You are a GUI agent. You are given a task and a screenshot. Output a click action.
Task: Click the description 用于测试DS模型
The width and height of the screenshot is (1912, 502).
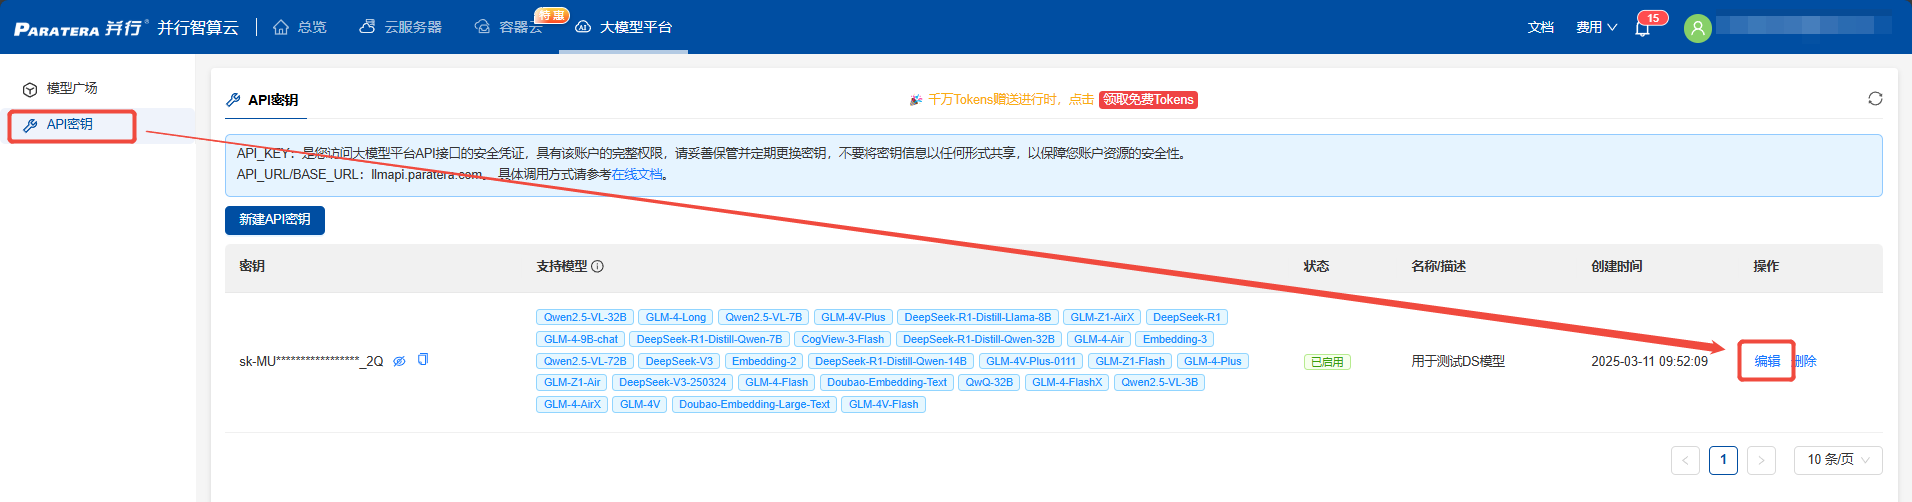1458,361
